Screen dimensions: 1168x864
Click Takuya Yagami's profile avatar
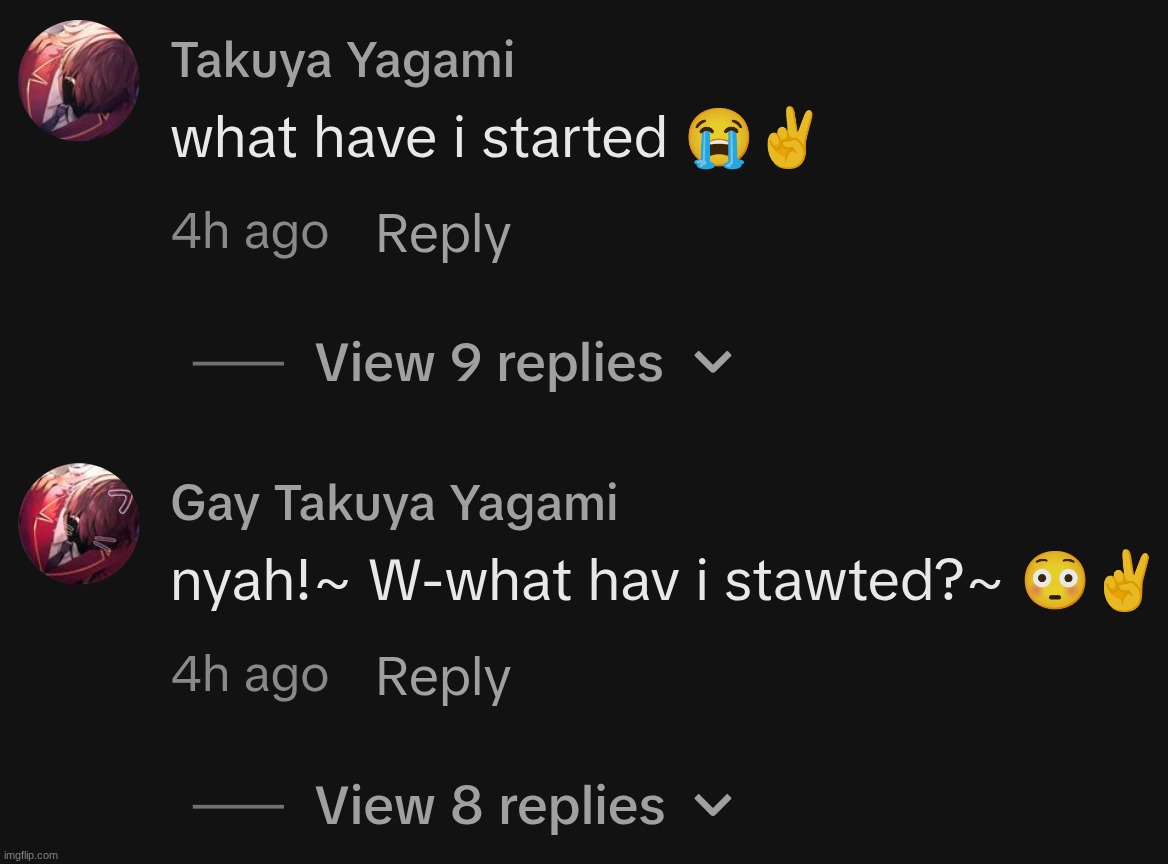coord(79,81)
